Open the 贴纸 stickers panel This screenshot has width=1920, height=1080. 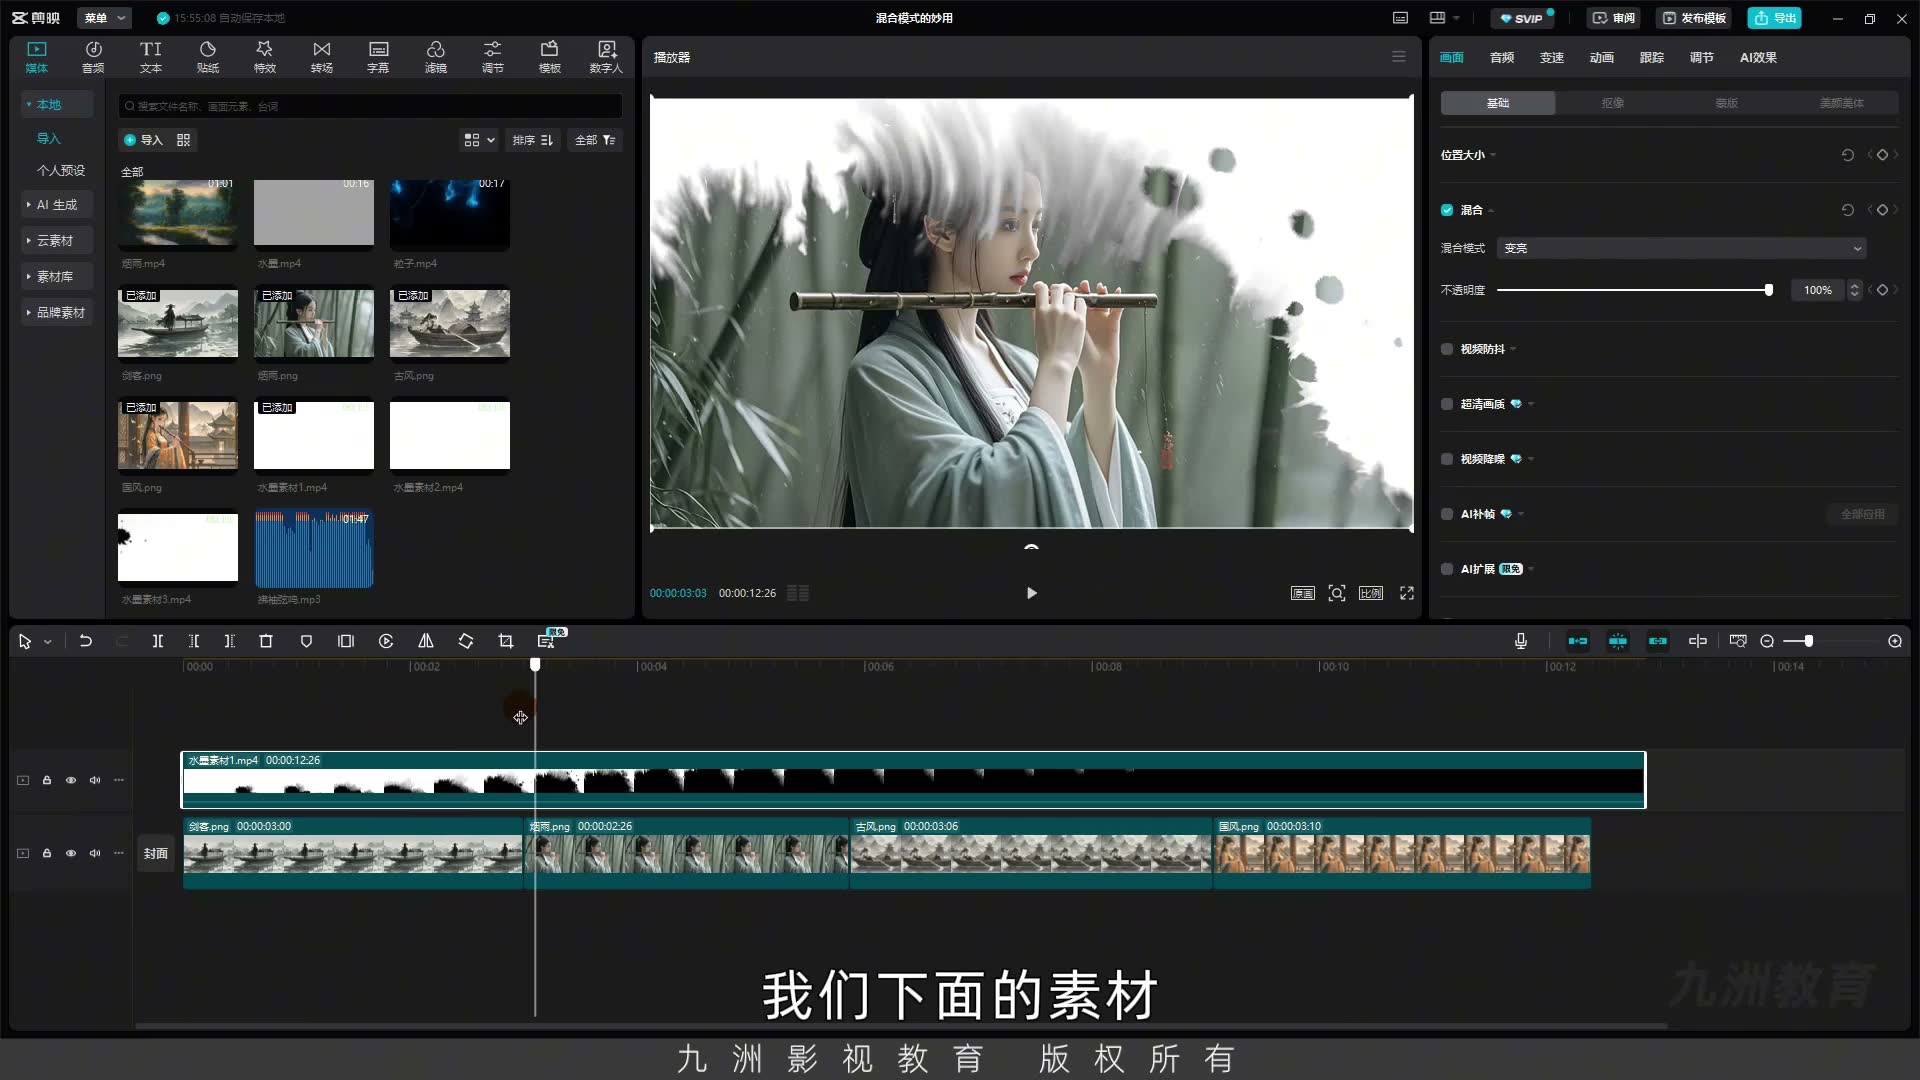(207, 57)
